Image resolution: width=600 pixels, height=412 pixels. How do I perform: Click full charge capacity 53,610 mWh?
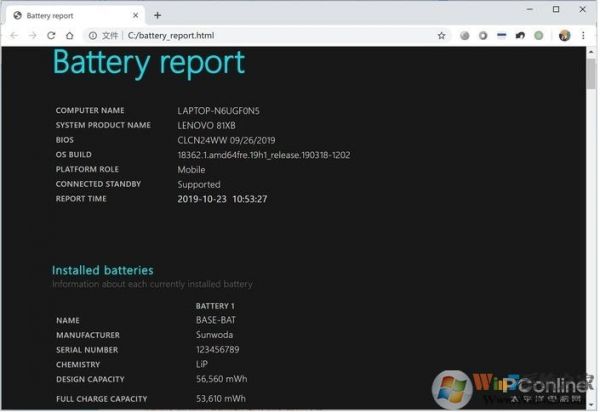[x=221, y=399]
